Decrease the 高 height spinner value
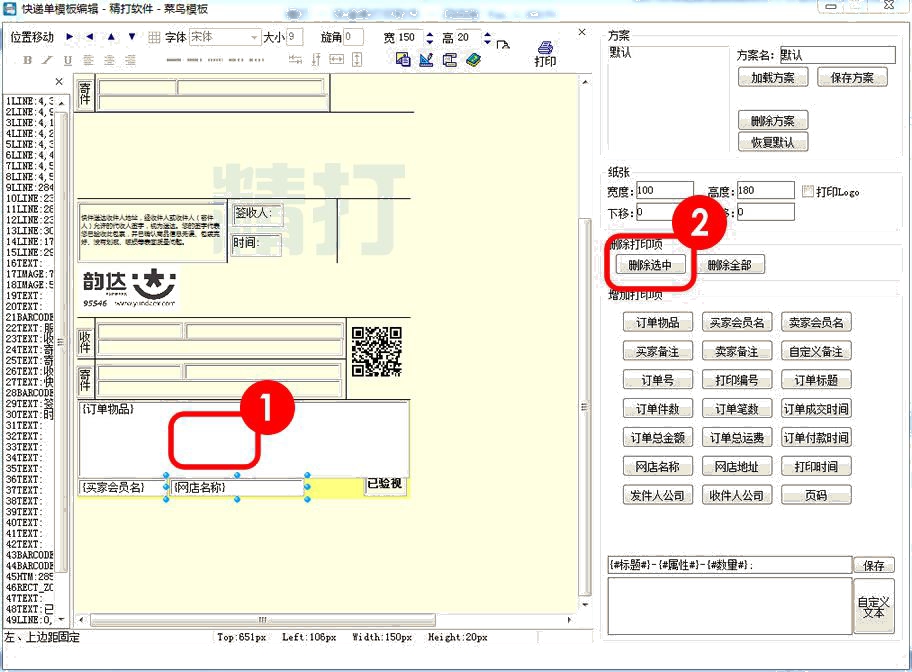 487,42
